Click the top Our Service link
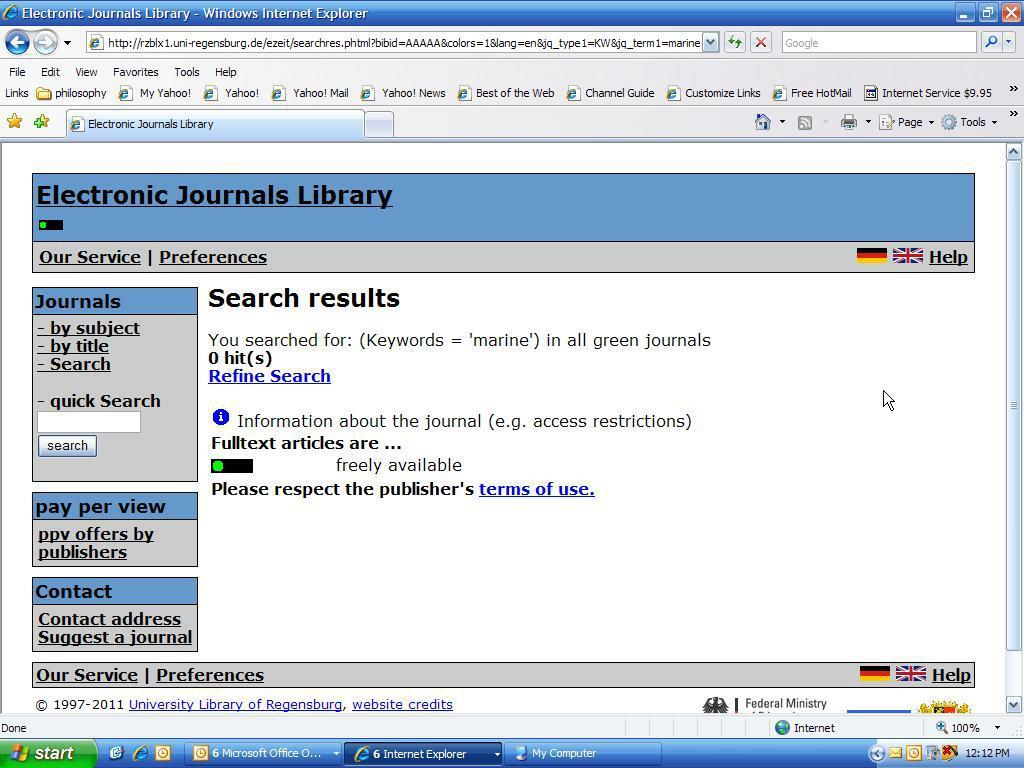1024x768 pixels. (90, 257)
